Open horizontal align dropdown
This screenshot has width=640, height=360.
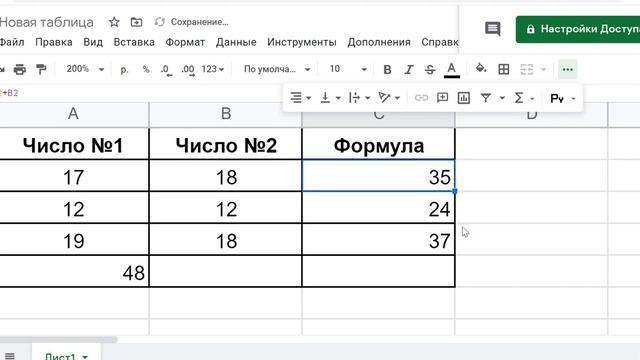point(300,98)
